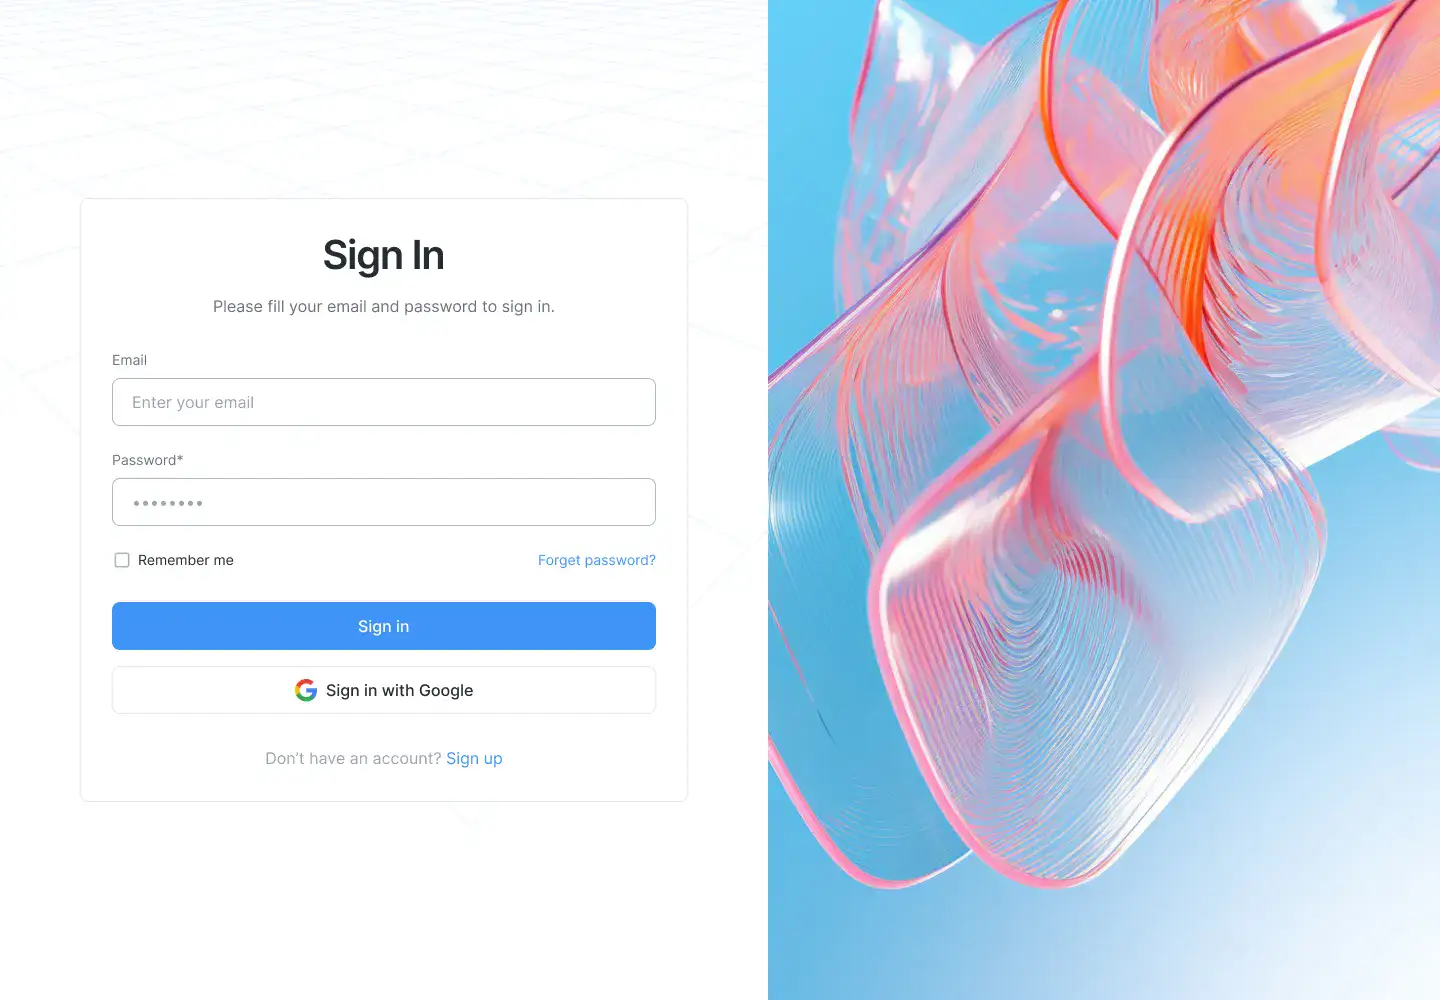This screenshot has width=1440, height=1000.
Task: Tick the Remember me checkbox
Action: click(122, 560)
